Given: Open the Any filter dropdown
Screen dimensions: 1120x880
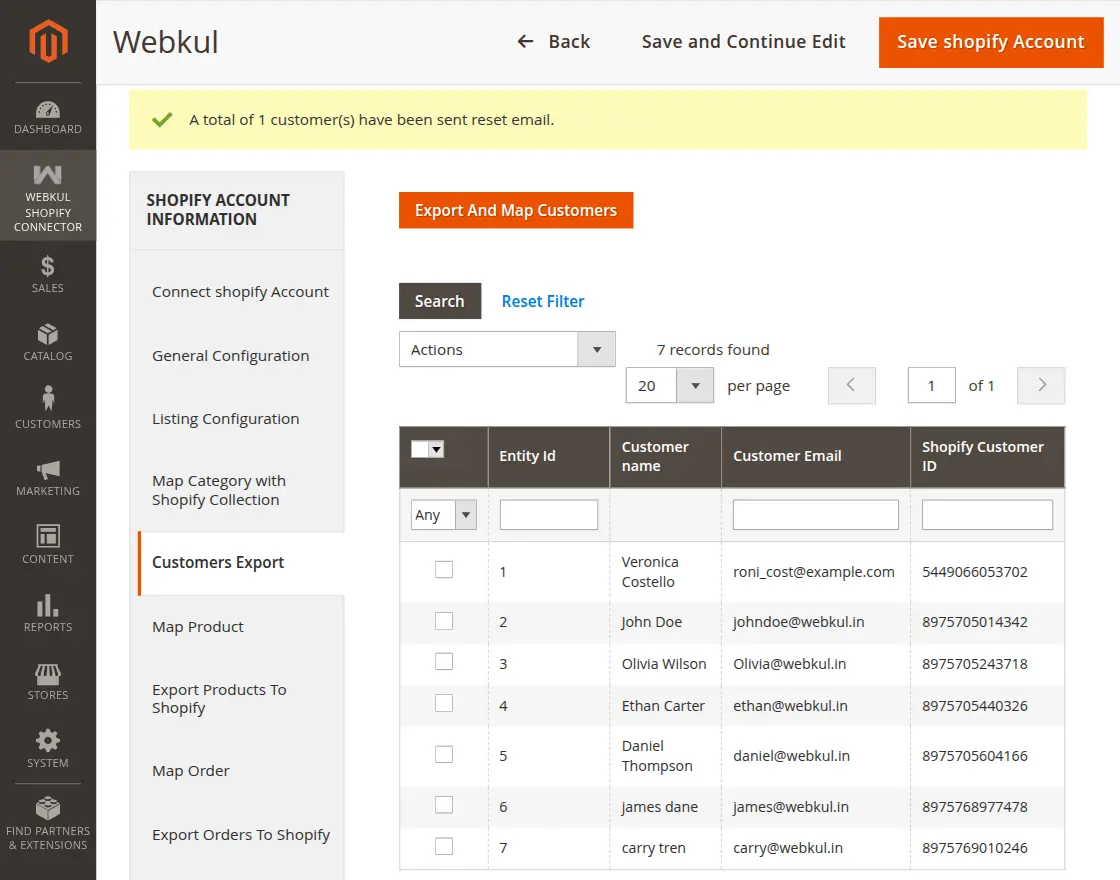Looking at the screenshot, I should 444,515.
